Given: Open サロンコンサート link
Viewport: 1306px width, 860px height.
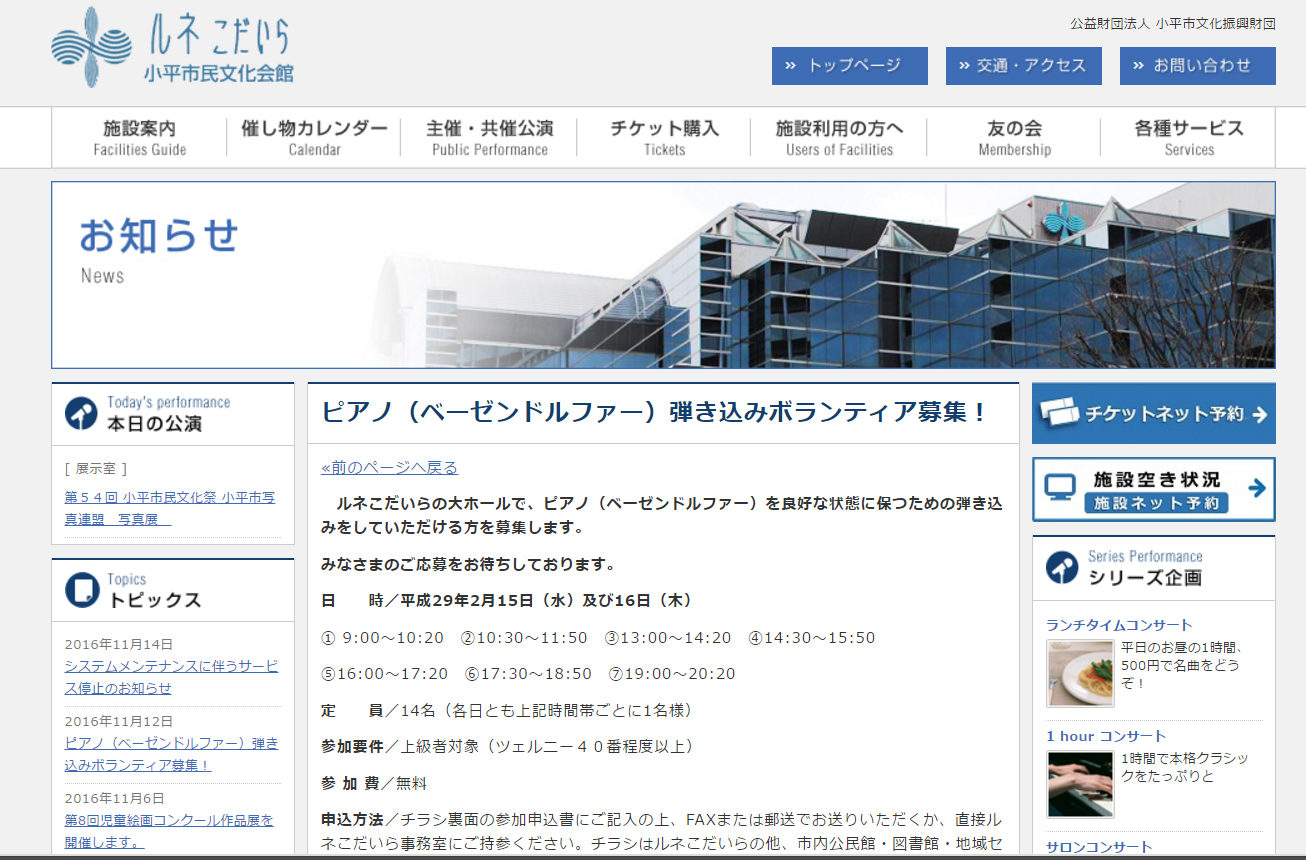Looking at the screenshot, I should click(1099, 847).
